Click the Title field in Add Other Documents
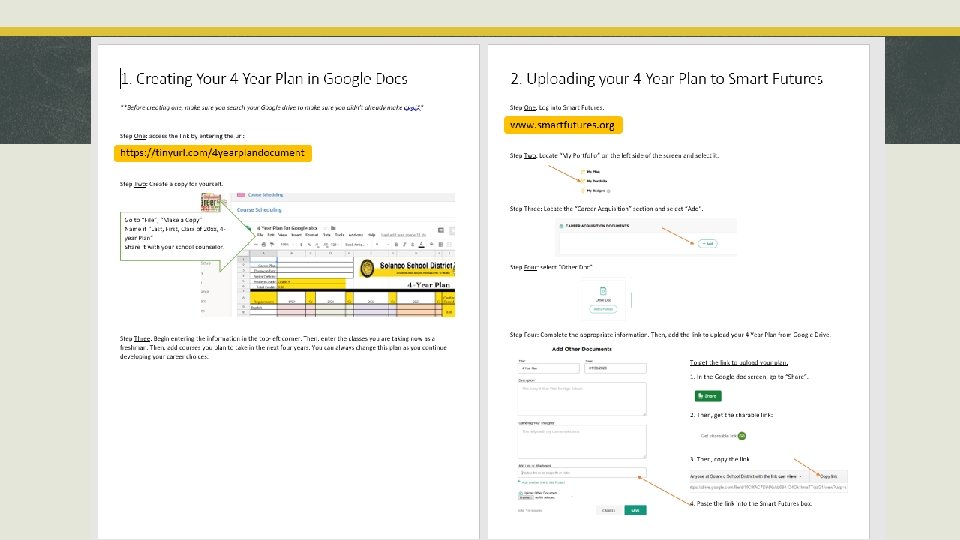This screenshot has height=540, width=960. coord(549,369)
